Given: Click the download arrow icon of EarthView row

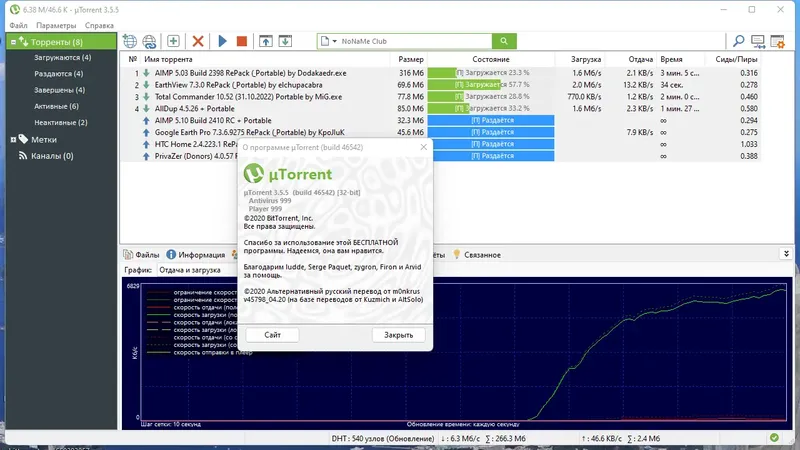Looking at the screenshot, I should 146,85.
